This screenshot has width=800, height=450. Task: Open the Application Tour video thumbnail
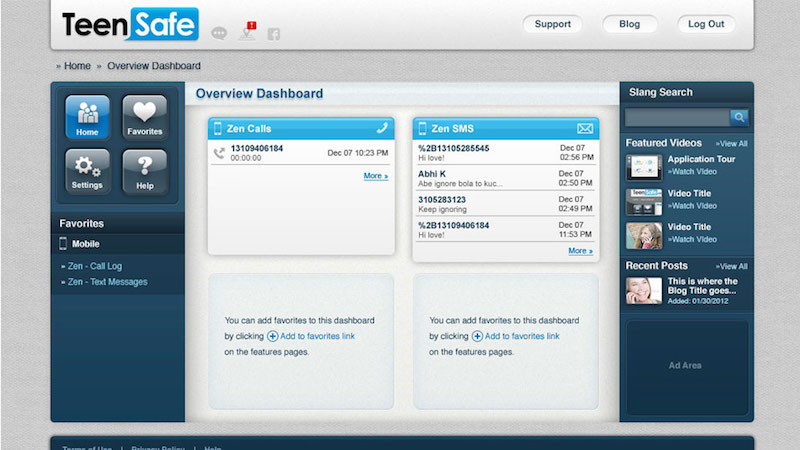click(x=643, y=166)
